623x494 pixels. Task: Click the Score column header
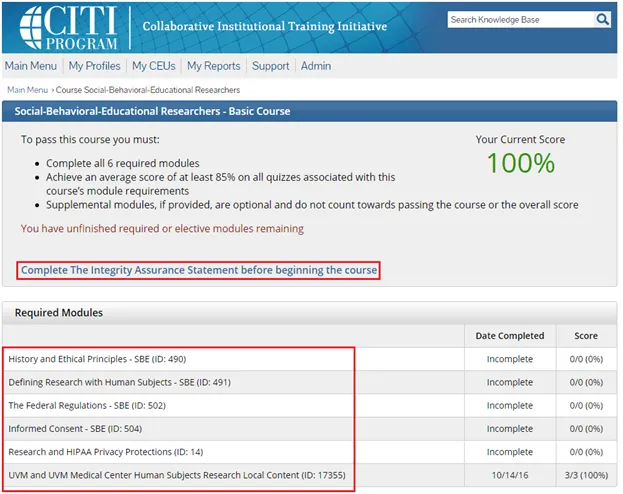585,336
